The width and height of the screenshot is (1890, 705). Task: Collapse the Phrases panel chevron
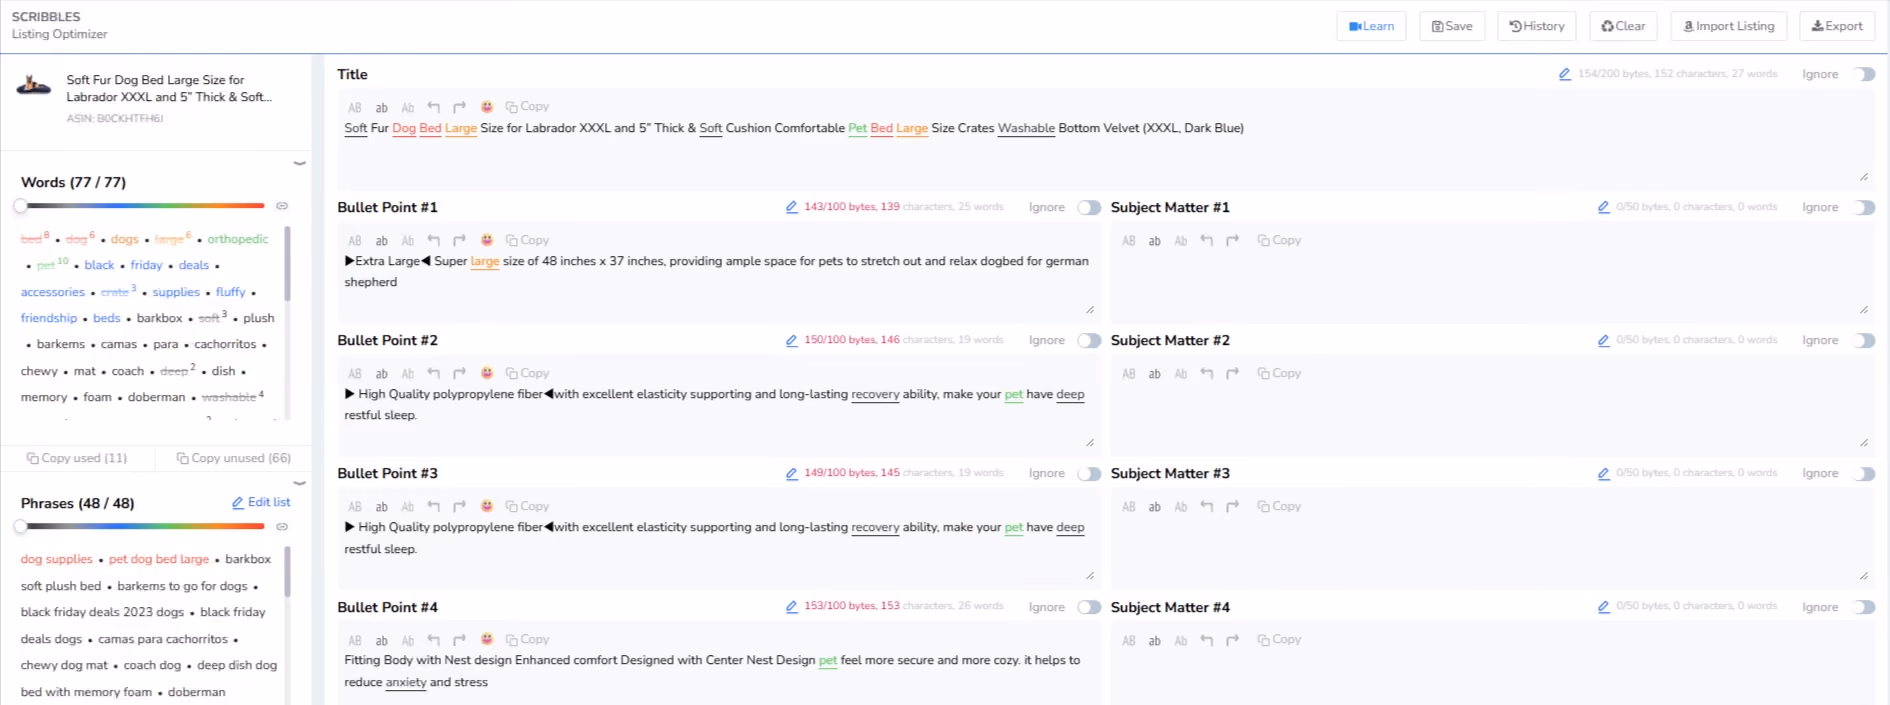[299, 483]
